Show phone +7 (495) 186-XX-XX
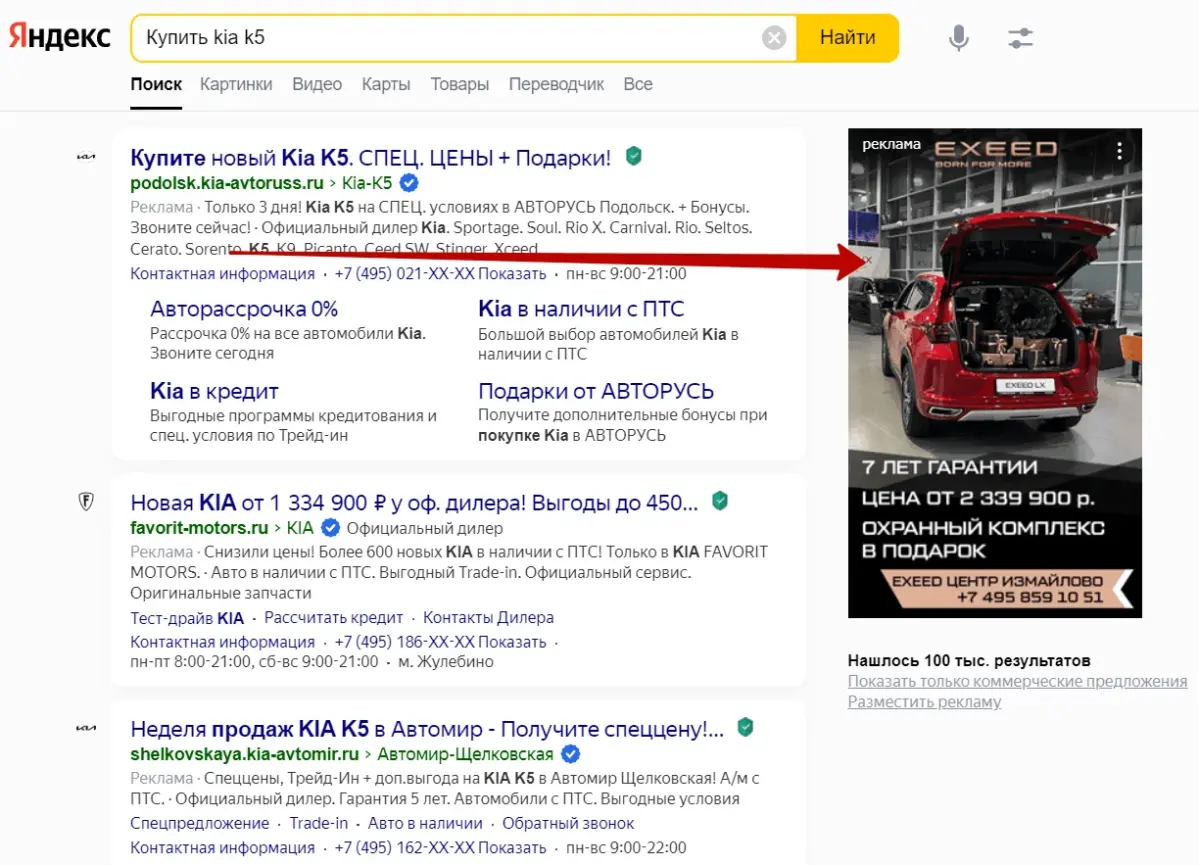 [440, 642]
